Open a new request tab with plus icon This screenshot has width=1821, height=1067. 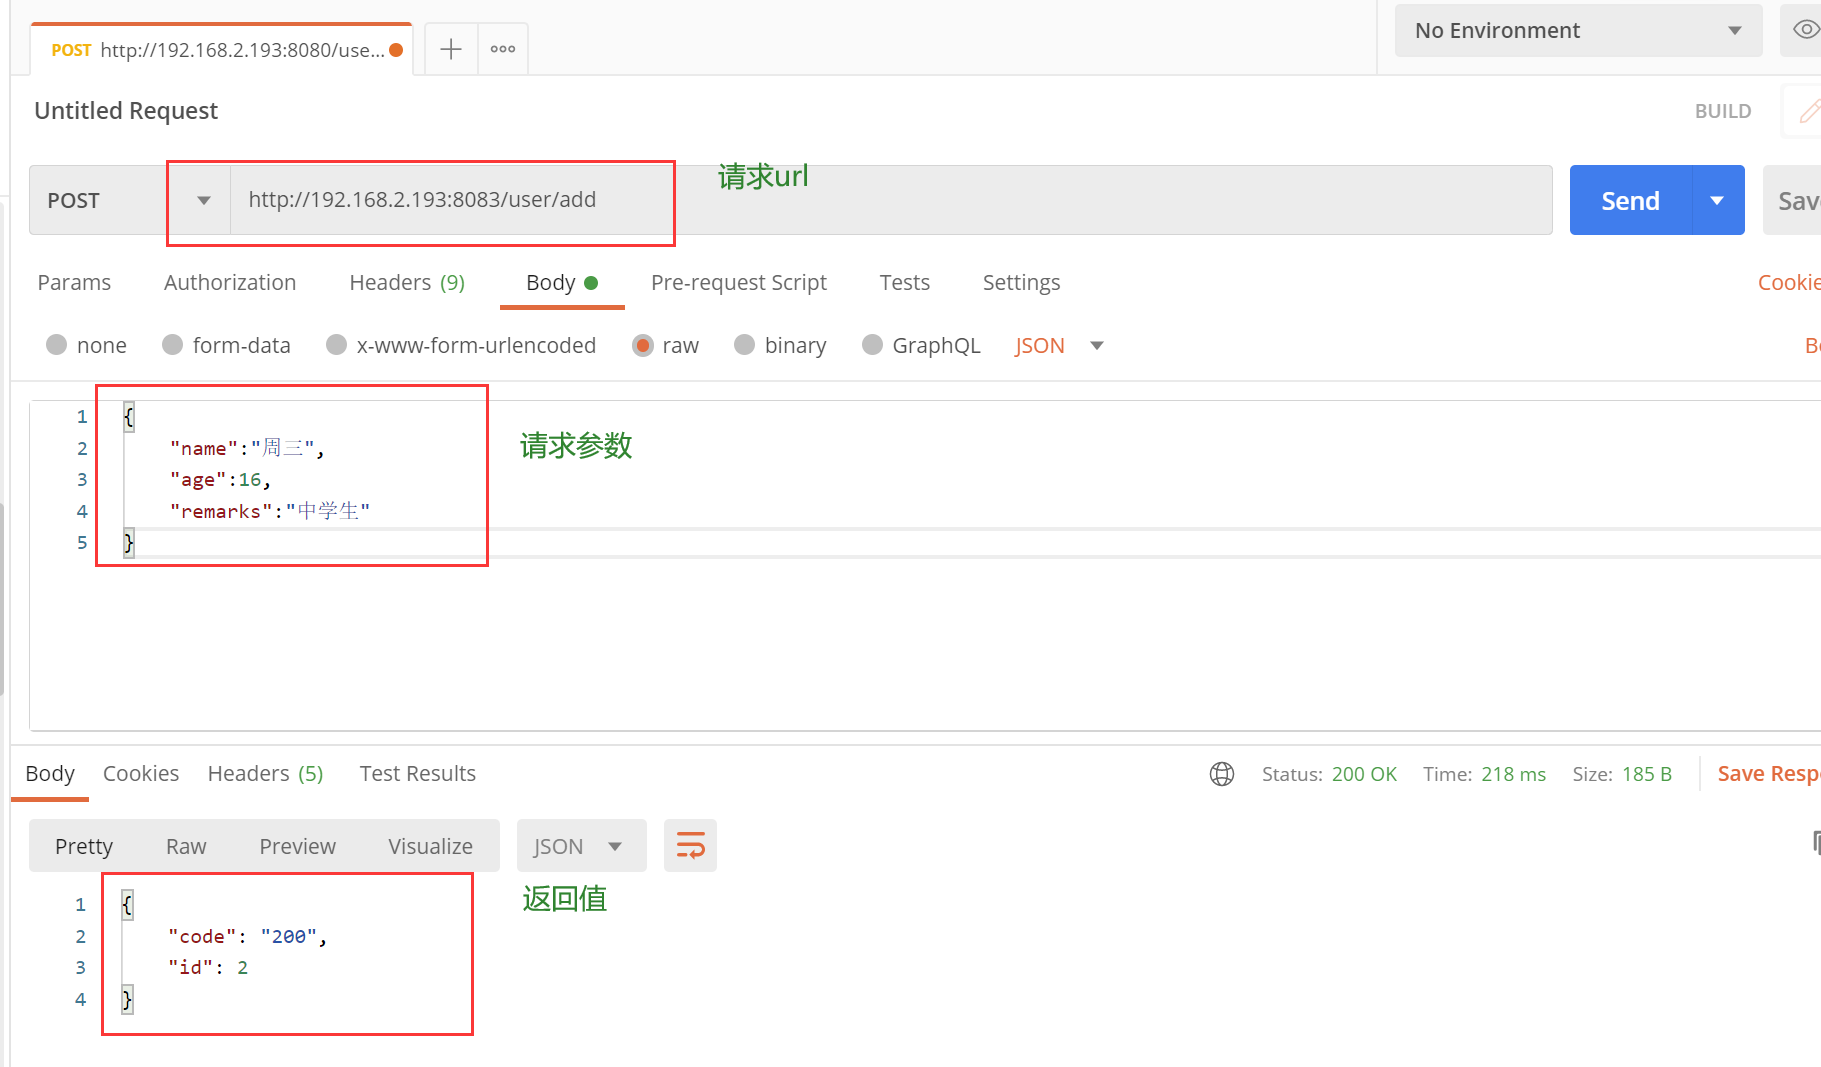click(451, 49)
